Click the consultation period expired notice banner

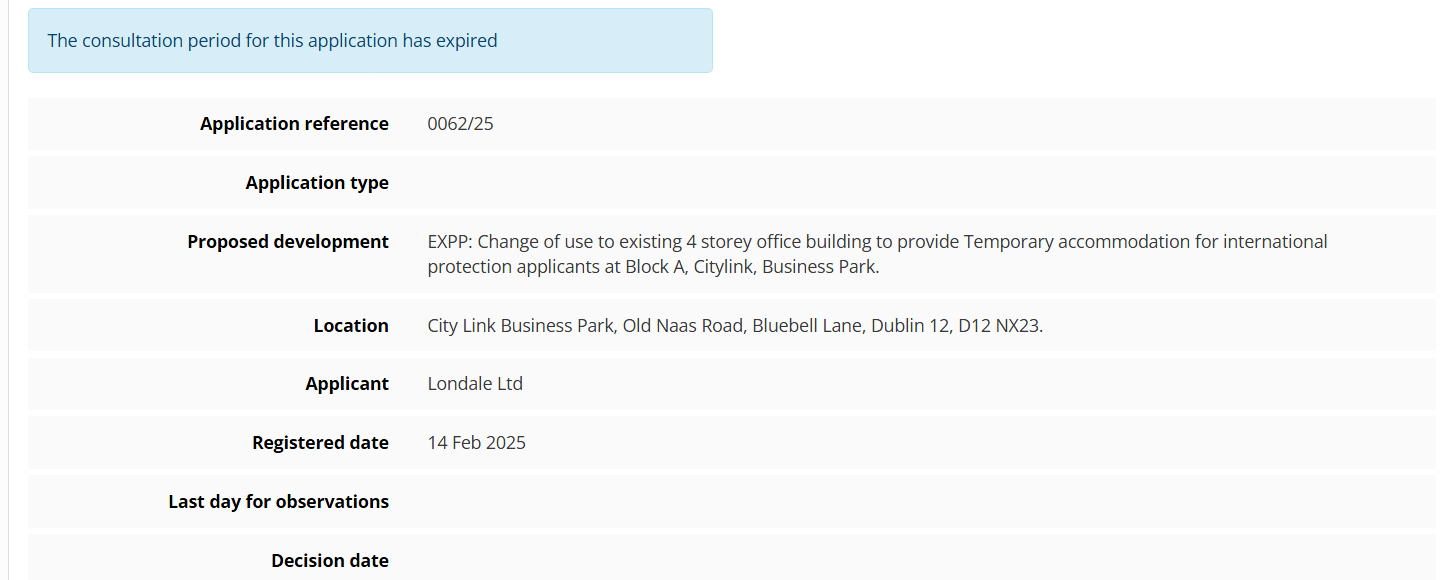[370, 41]
